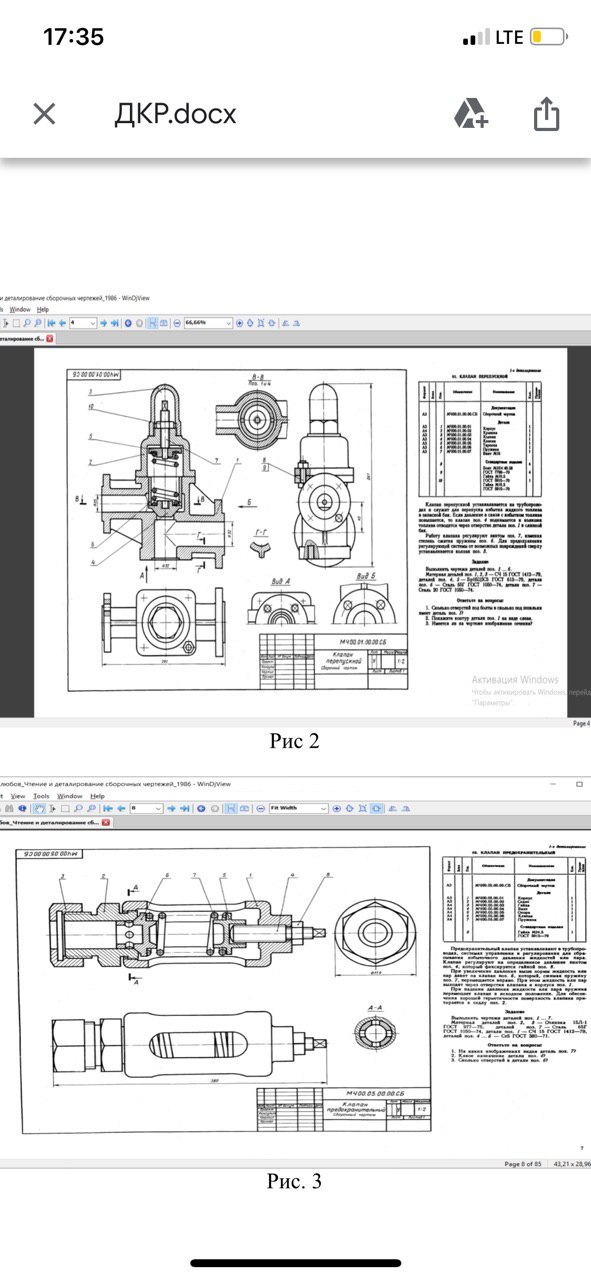Toggle continuous layout icon in Рис 2 toolbar
The height and width of the screenshot is (1280, 591).
click(152, 323)
